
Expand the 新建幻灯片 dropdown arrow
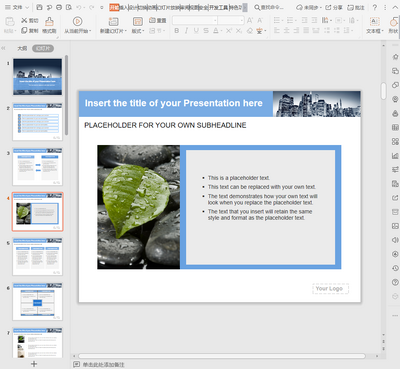click(126, 31)
